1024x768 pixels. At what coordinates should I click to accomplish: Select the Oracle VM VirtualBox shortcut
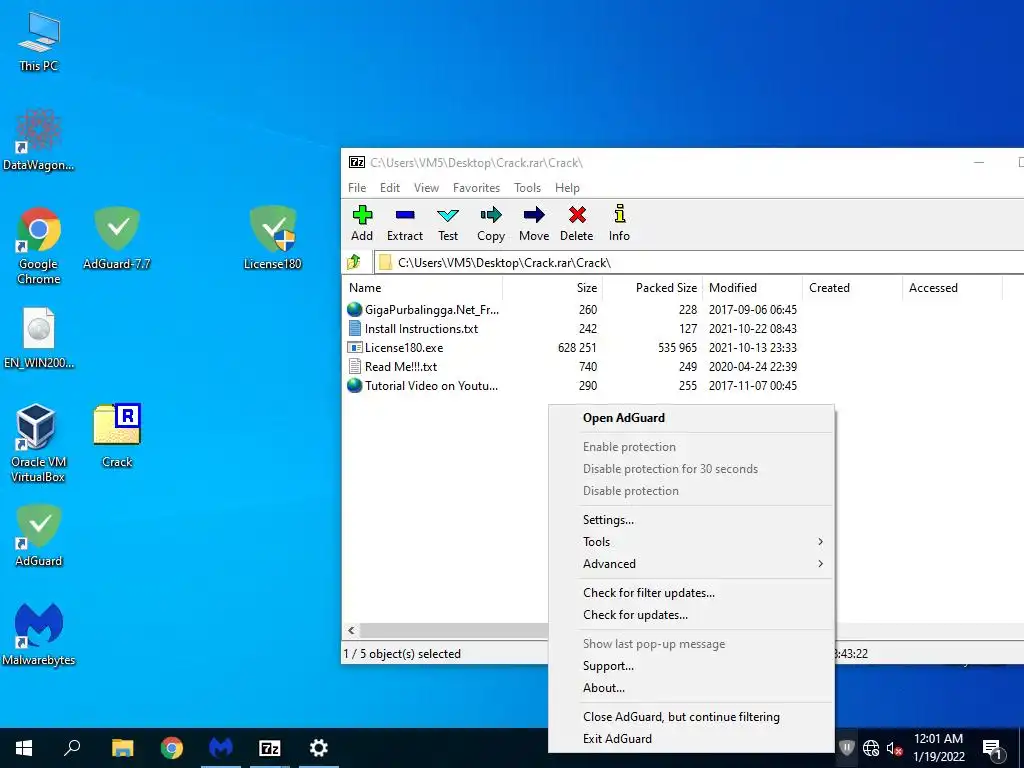point(39,443)
